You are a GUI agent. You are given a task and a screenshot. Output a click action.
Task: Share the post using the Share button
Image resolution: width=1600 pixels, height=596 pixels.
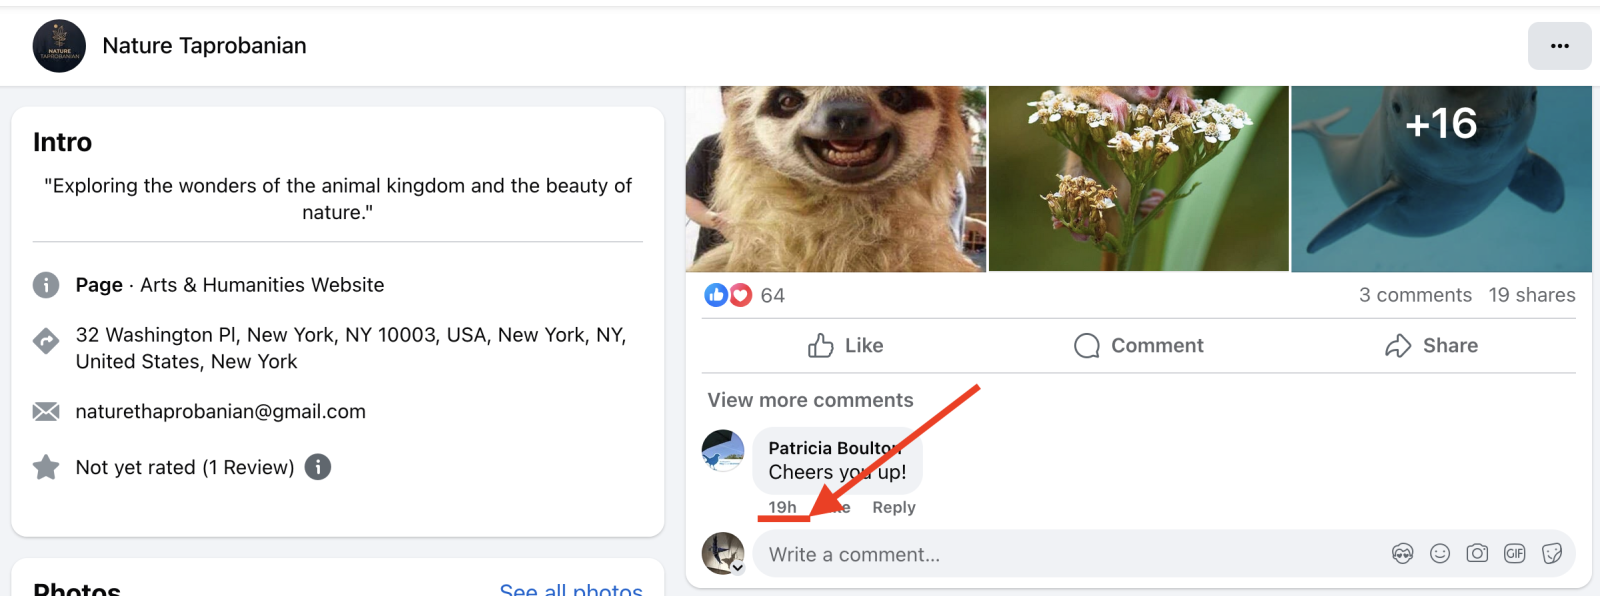coord(1431,346)
